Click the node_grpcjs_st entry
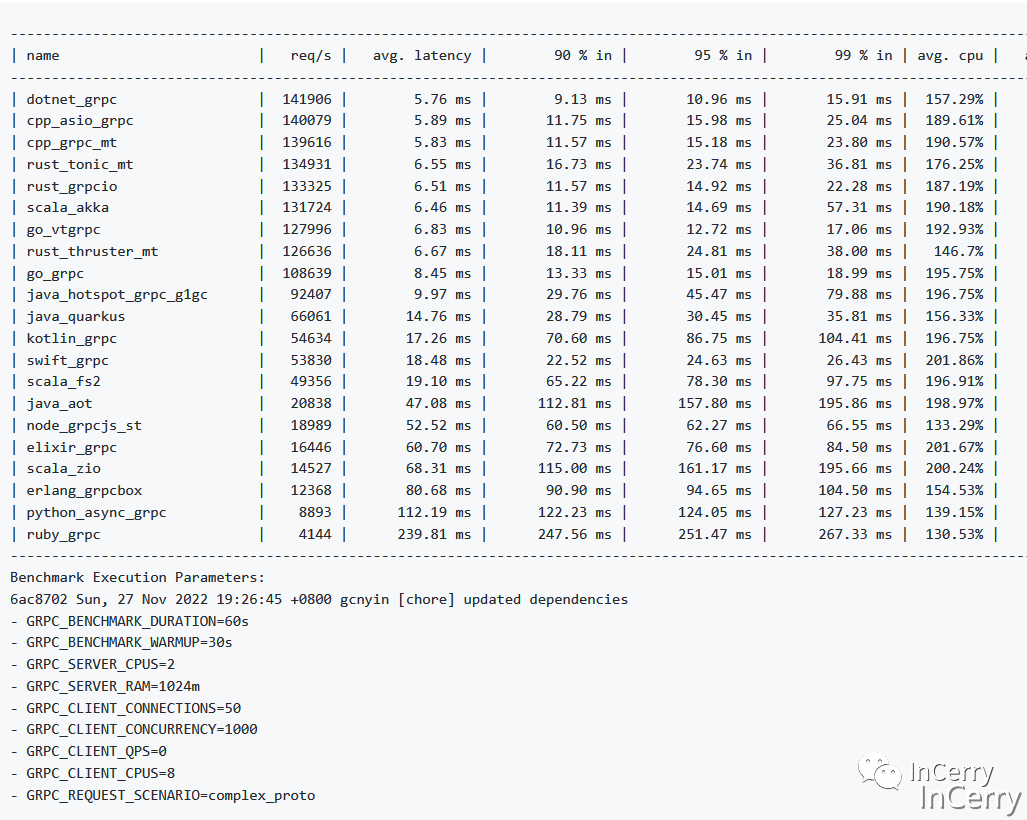Screen dimensions: 1027x820 [x=84, y=425]
